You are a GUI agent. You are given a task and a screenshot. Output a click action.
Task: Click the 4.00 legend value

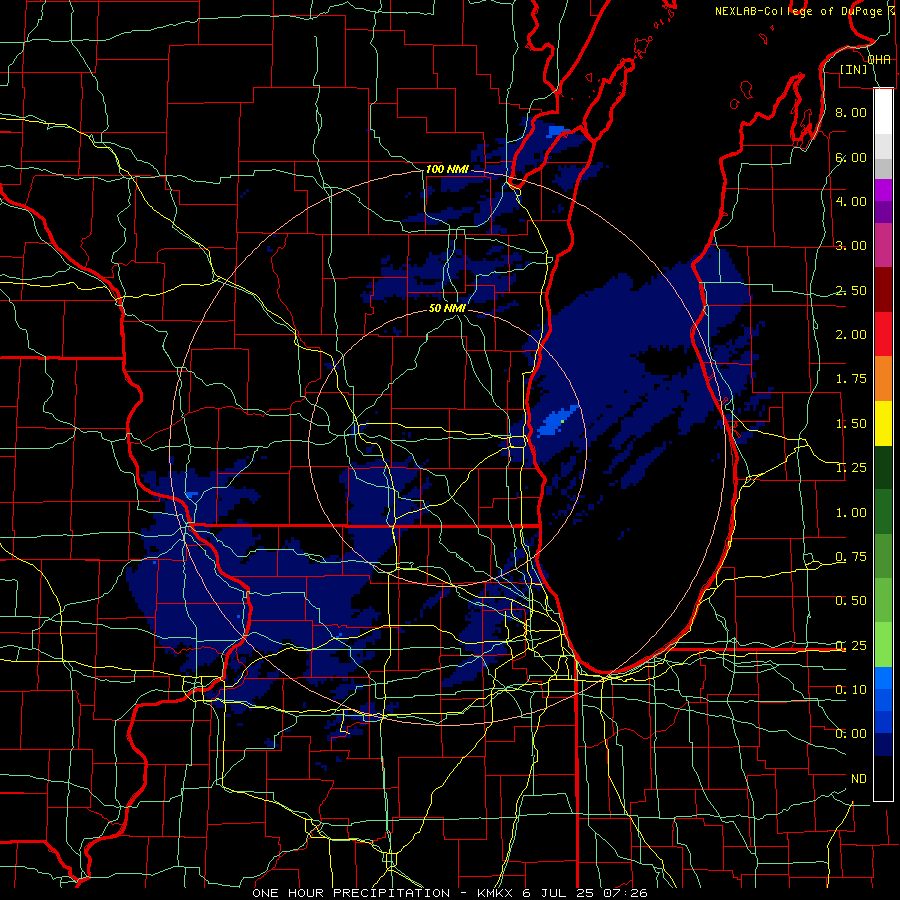pos(850,201)
